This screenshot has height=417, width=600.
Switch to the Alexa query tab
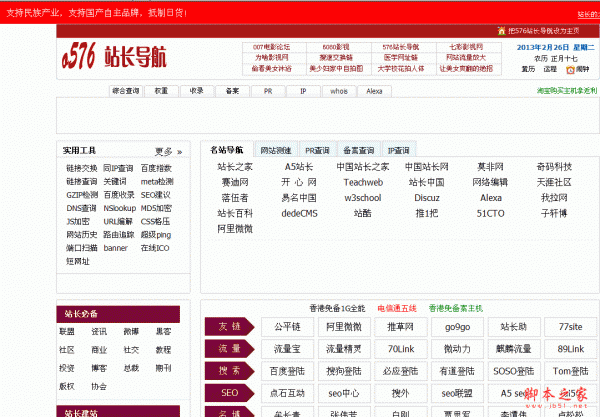[x=374, y=91]
